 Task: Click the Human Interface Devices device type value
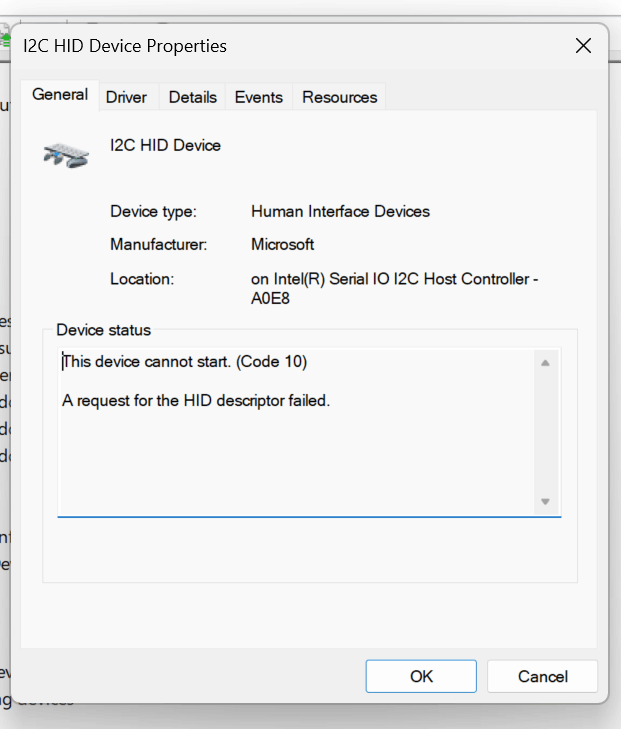(340, 212)
